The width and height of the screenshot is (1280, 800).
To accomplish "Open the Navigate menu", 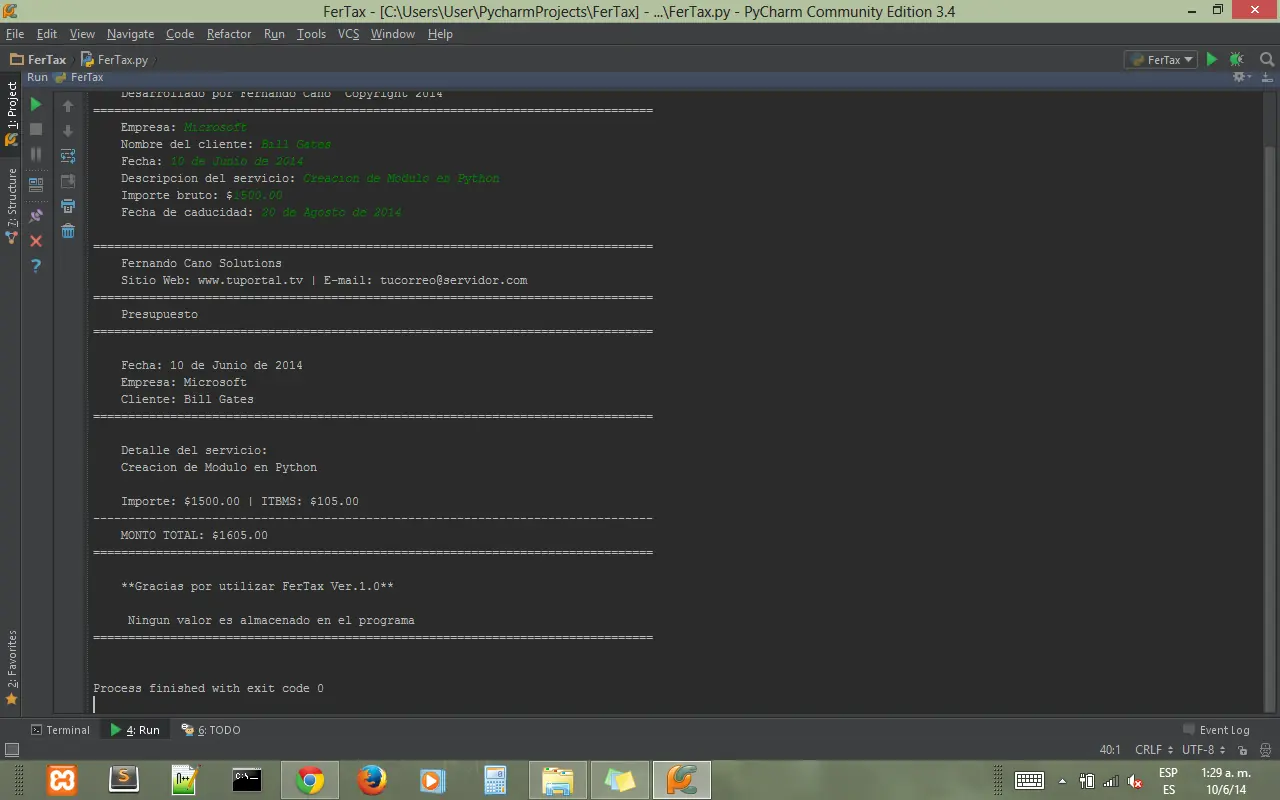I will tap(131, 34).
